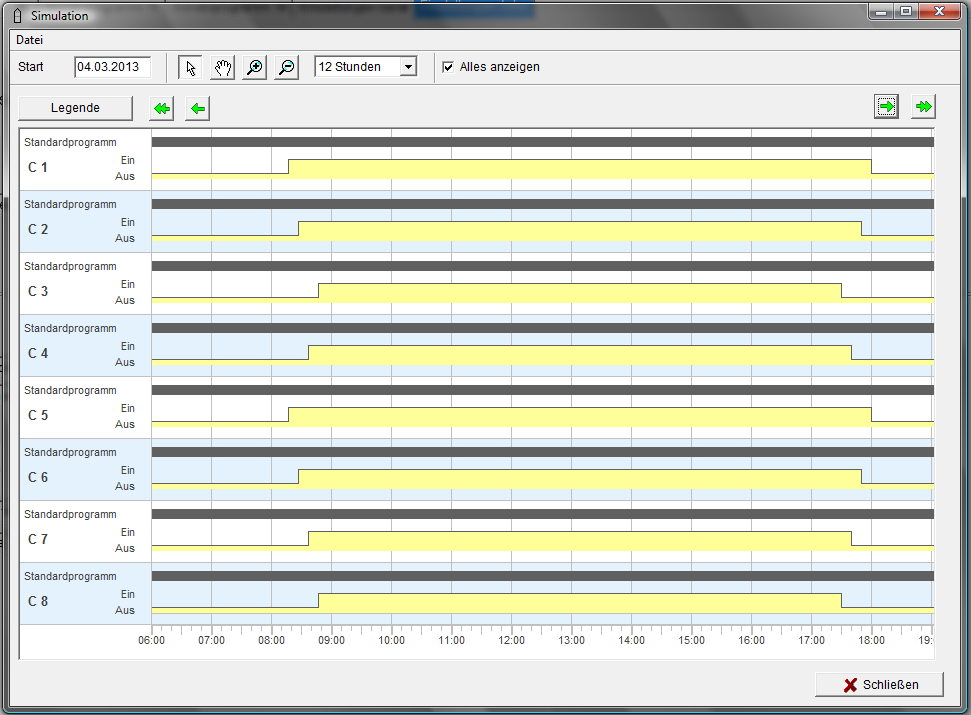971x715 pixels.
Task: Click the 15:00 time axis label
Action: (691, 640)
